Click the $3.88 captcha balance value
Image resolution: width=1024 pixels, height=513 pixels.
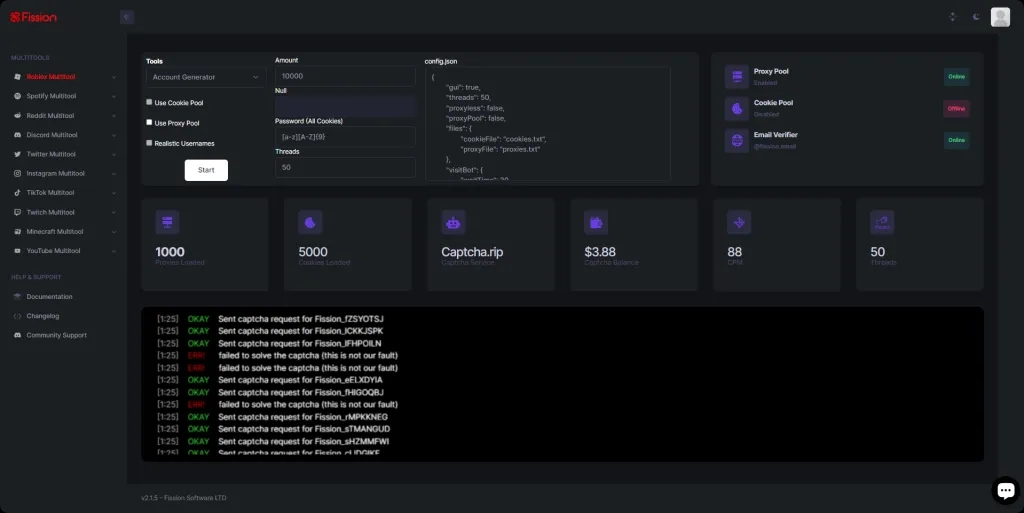pyautogui.click(x=600, y=252)
